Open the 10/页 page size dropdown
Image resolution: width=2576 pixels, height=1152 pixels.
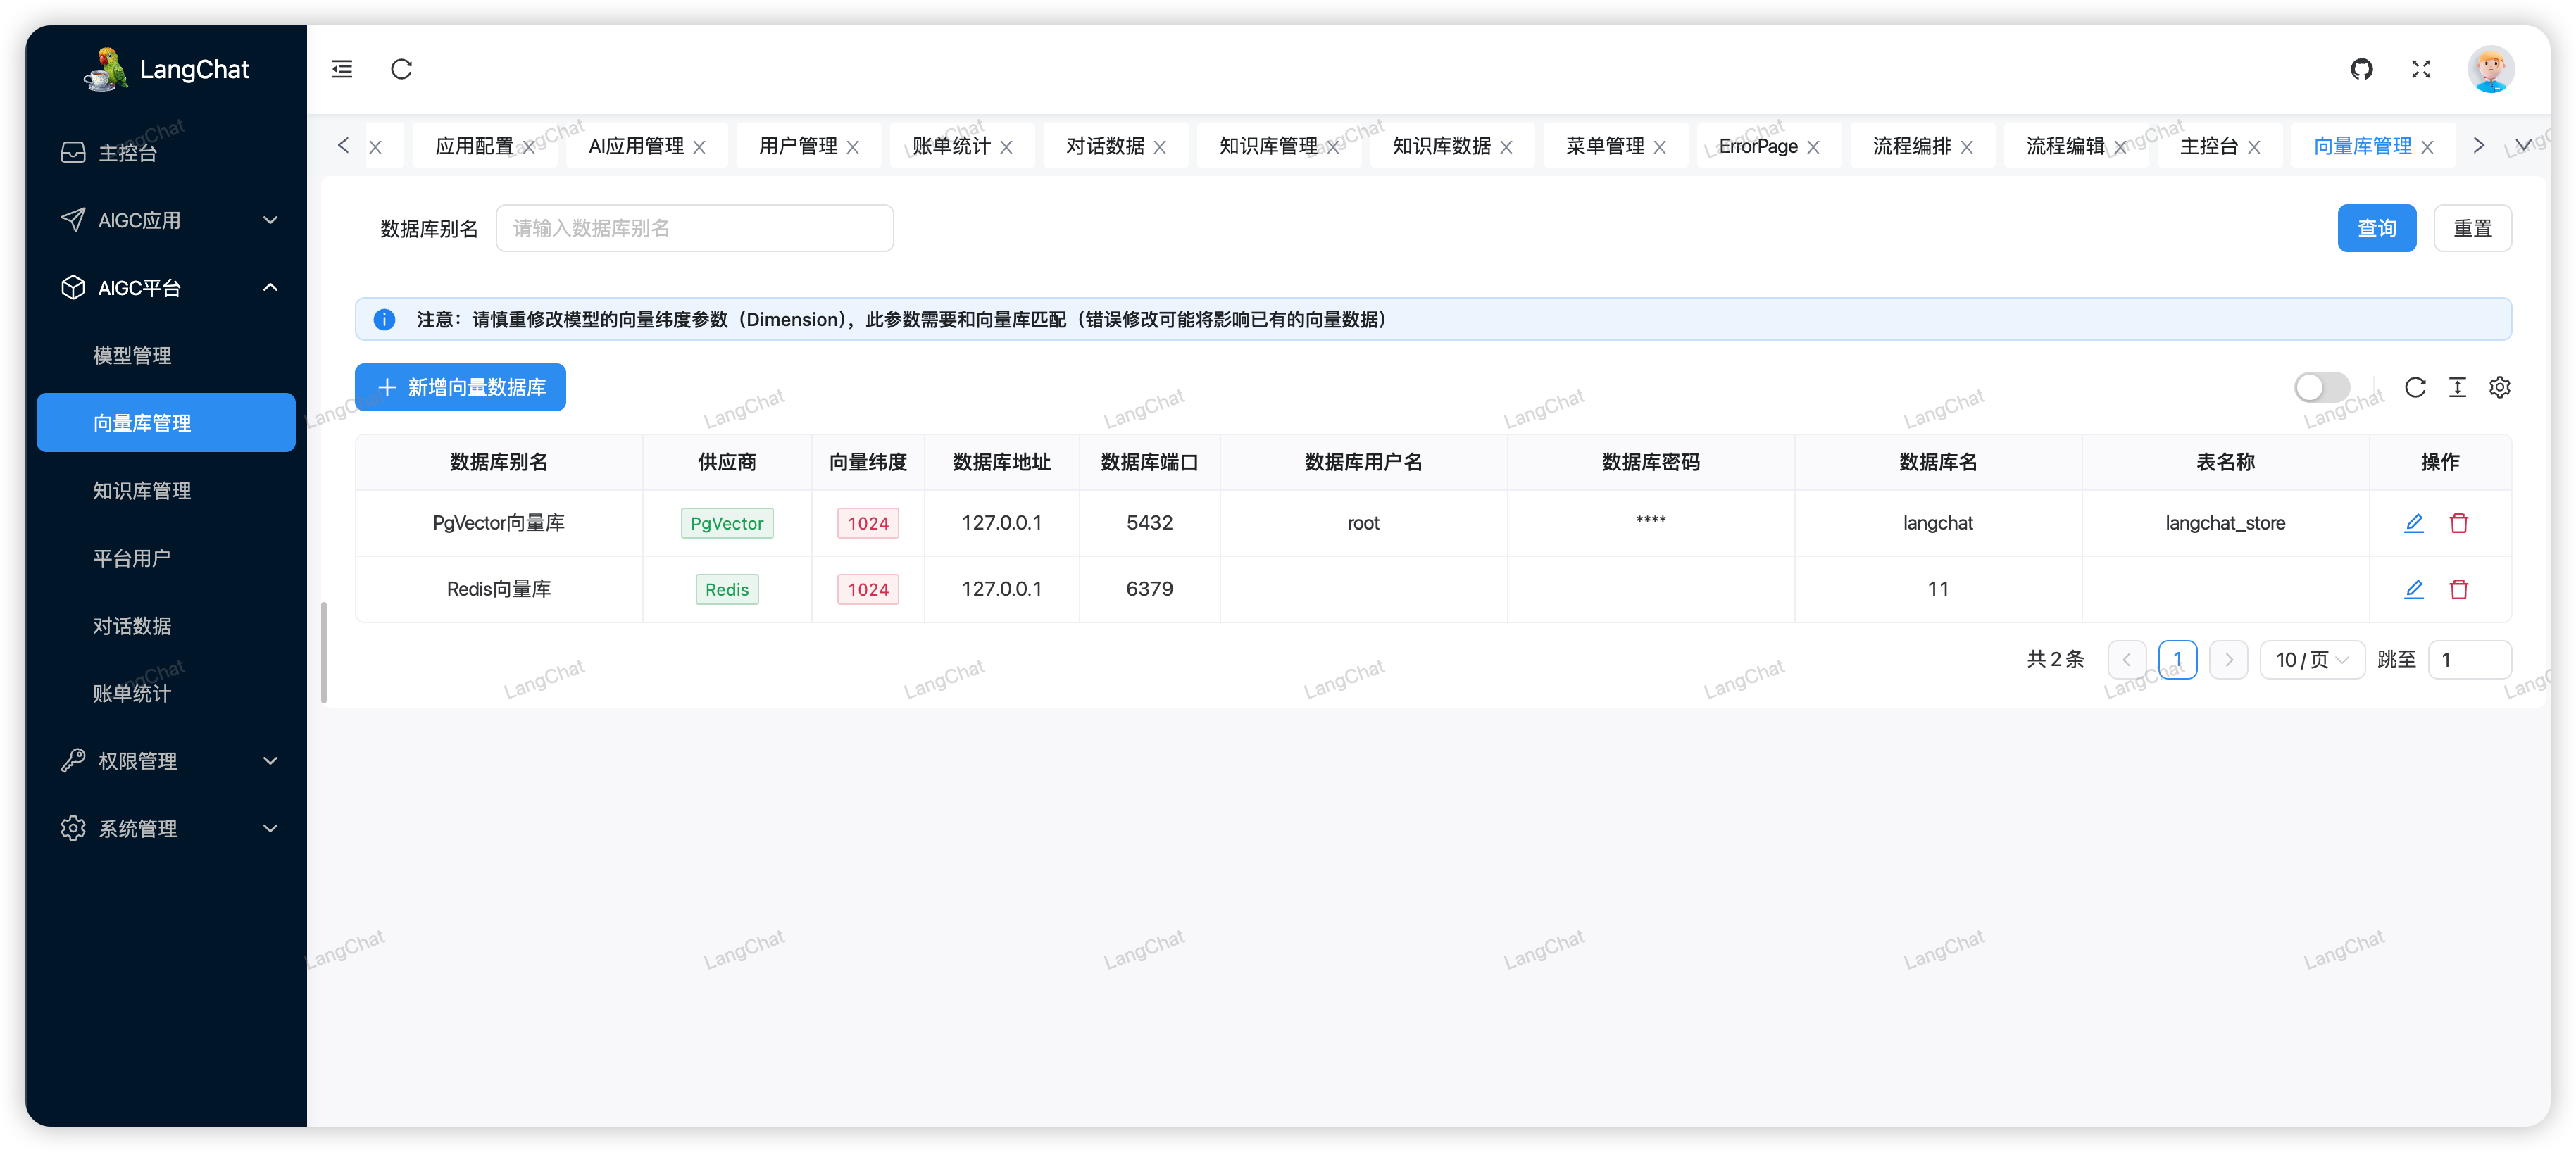[x=2311, y=660]
